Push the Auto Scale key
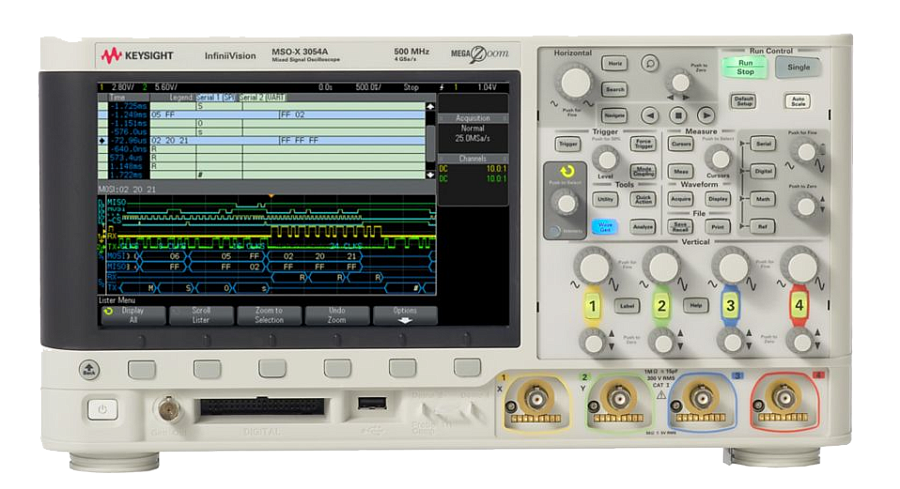The image size is (900, 489). [798, 102]
